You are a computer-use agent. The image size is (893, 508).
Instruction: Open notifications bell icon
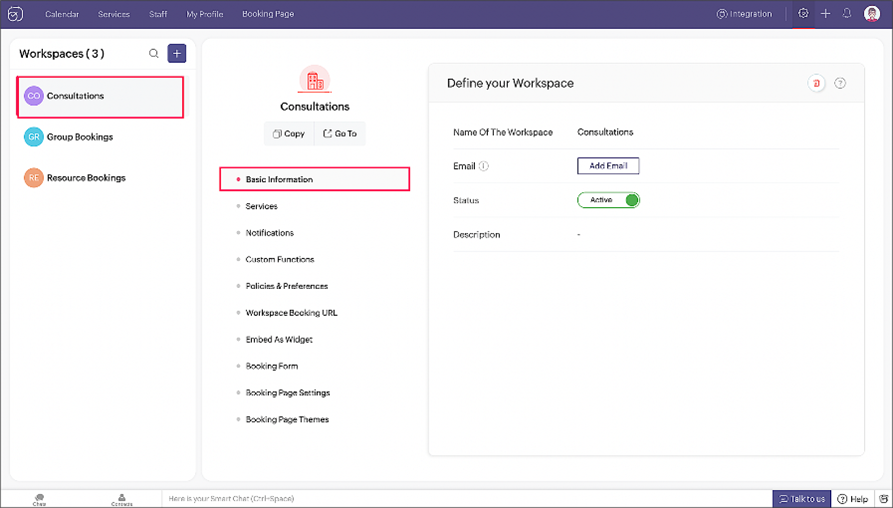point(847,14)
